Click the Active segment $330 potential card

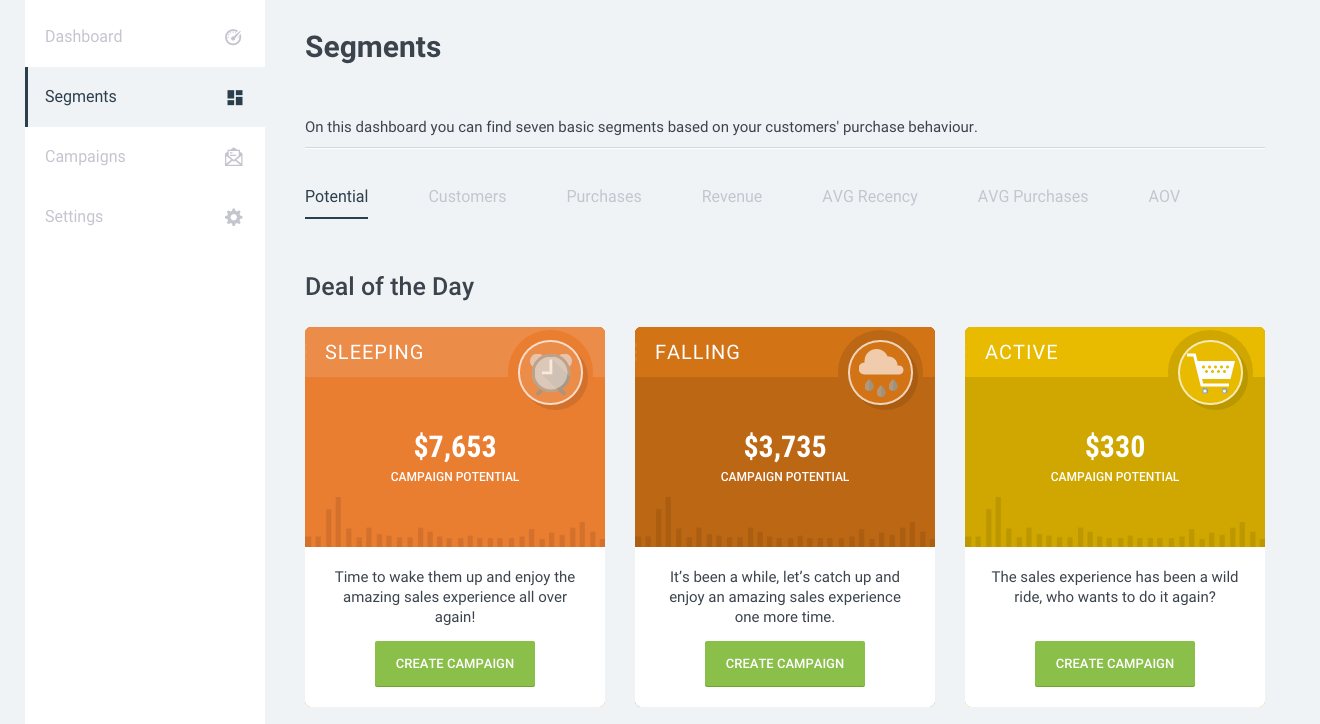click(x=1115, y=455)
